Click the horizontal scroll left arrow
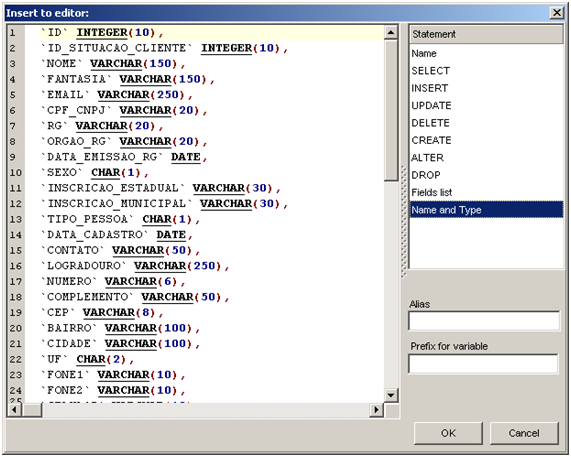 [x=15, y=410]
